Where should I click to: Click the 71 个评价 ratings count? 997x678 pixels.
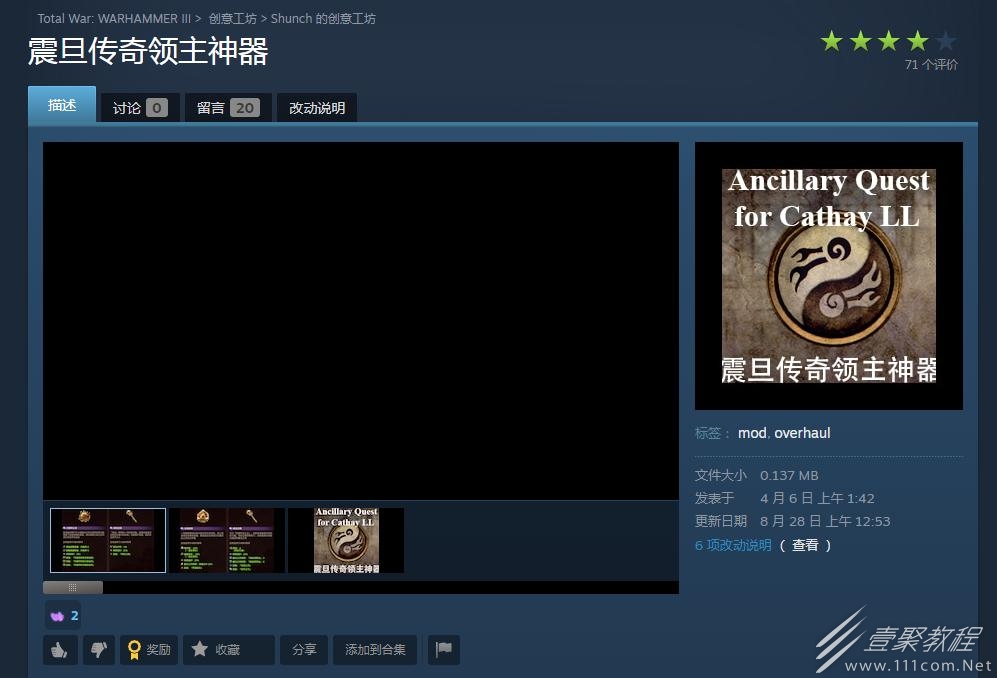931,64
